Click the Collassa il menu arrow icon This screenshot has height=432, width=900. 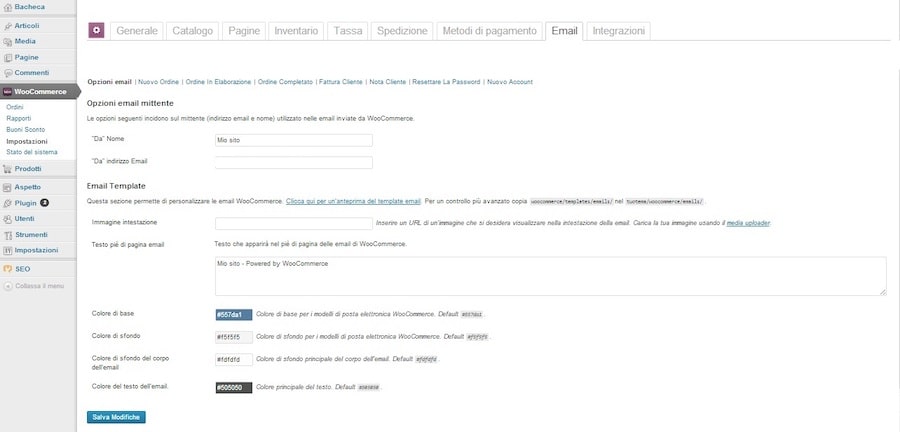tap(8, 286)
